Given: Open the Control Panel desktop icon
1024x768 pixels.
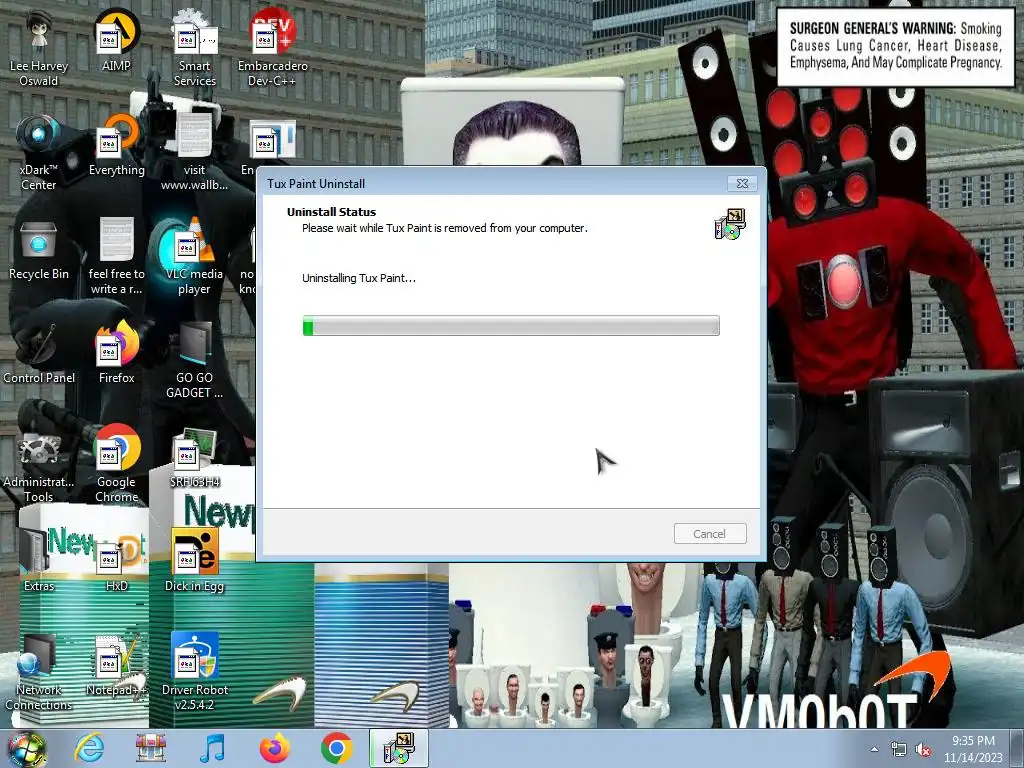Looking at the screenshot, I should (x=39, y=353).
